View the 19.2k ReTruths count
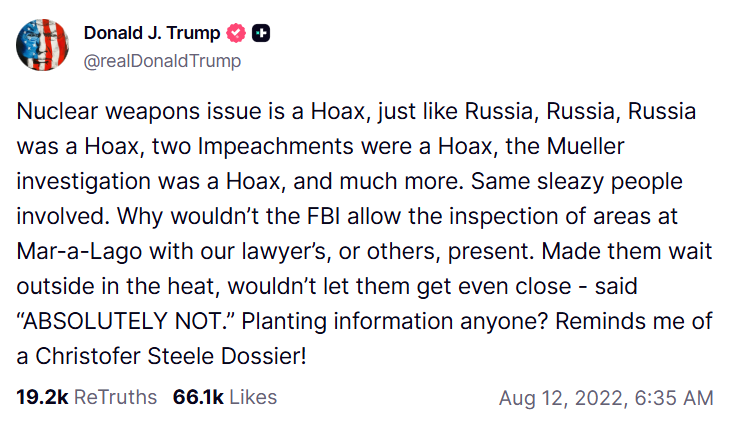The height and width of the screenshot is (421, 730). coord(41,397)
